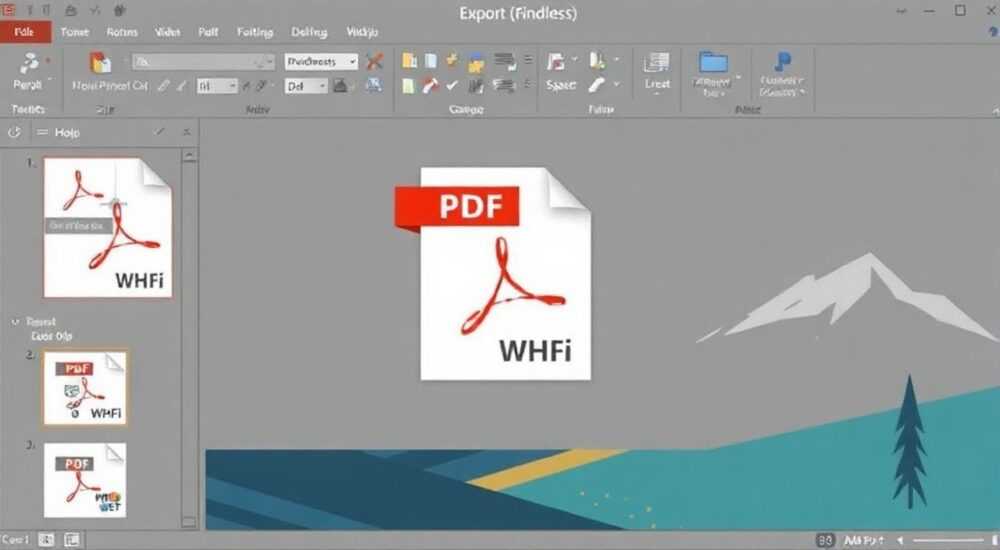The height and width of the screenshot is (550, 1000).
Task: Open the Pividiensts dropdown
Action: pyautogui.click(x=321, y=61)
